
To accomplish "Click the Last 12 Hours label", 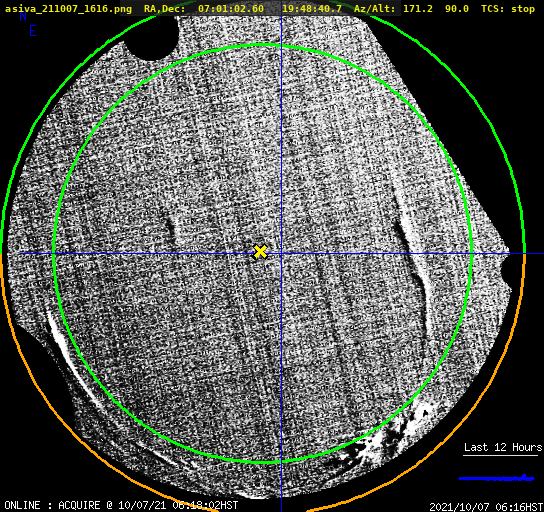I will 503,447.
